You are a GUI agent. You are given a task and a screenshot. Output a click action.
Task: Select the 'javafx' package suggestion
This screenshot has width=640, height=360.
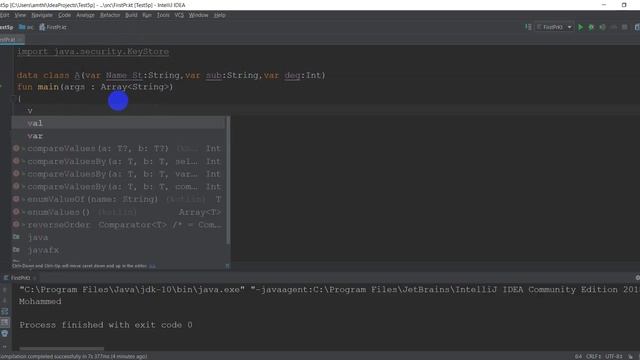pos(118,250)
